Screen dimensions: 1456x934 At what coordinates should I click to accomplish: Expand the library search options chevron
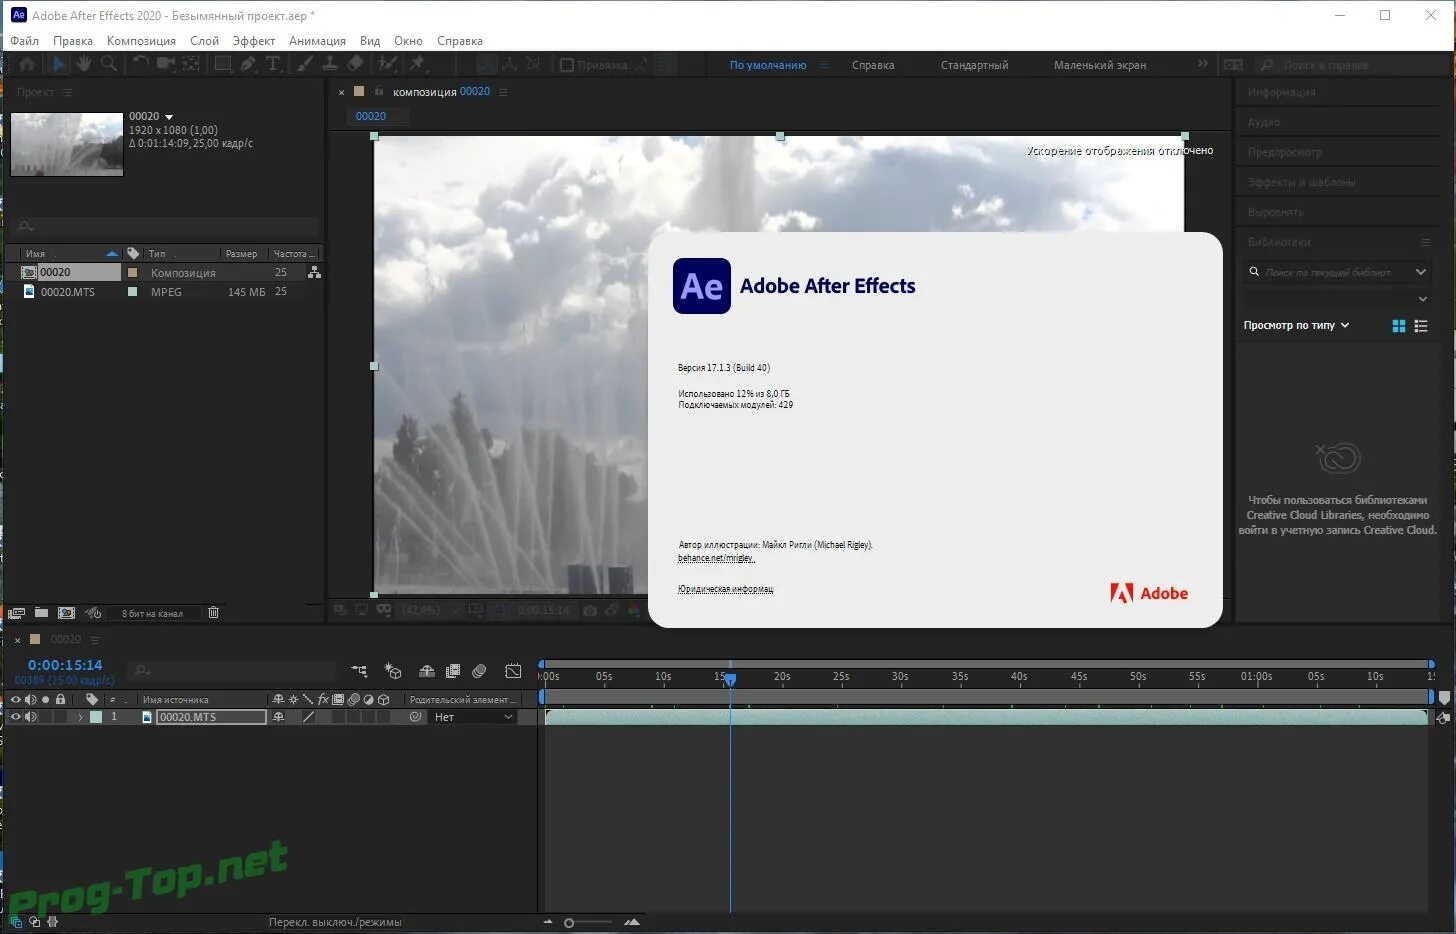point(1421,272)
